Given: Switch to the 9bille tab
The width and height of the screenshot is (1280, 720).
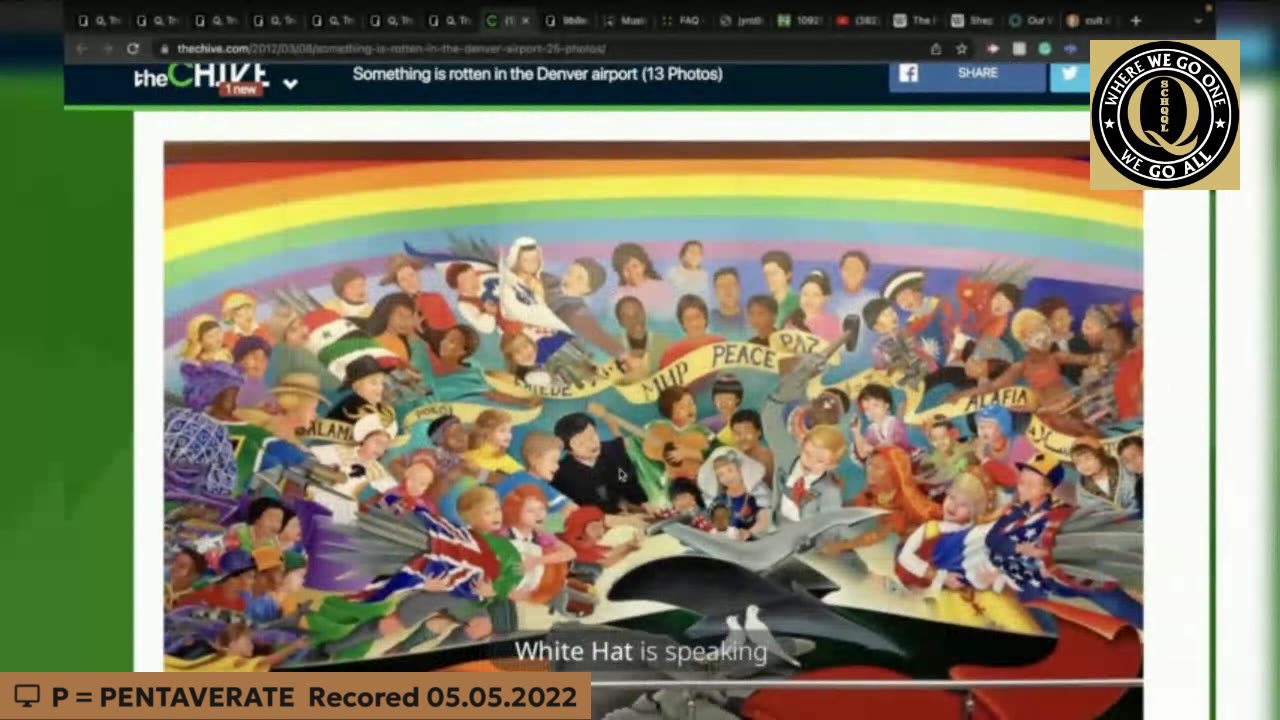Looking at the screenshot, I should point(568,20).
